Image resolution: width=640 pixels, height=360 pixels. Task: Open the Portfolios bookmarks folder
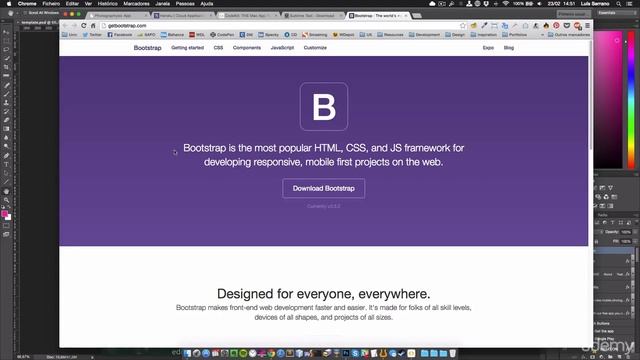(x=515, y=35)
